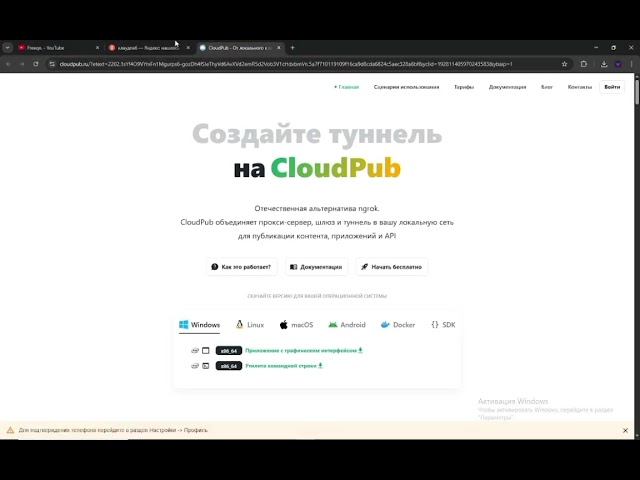Click the Linux penguin icon
The width and height of the screenshot is (640, 480).
click(240, 325)
